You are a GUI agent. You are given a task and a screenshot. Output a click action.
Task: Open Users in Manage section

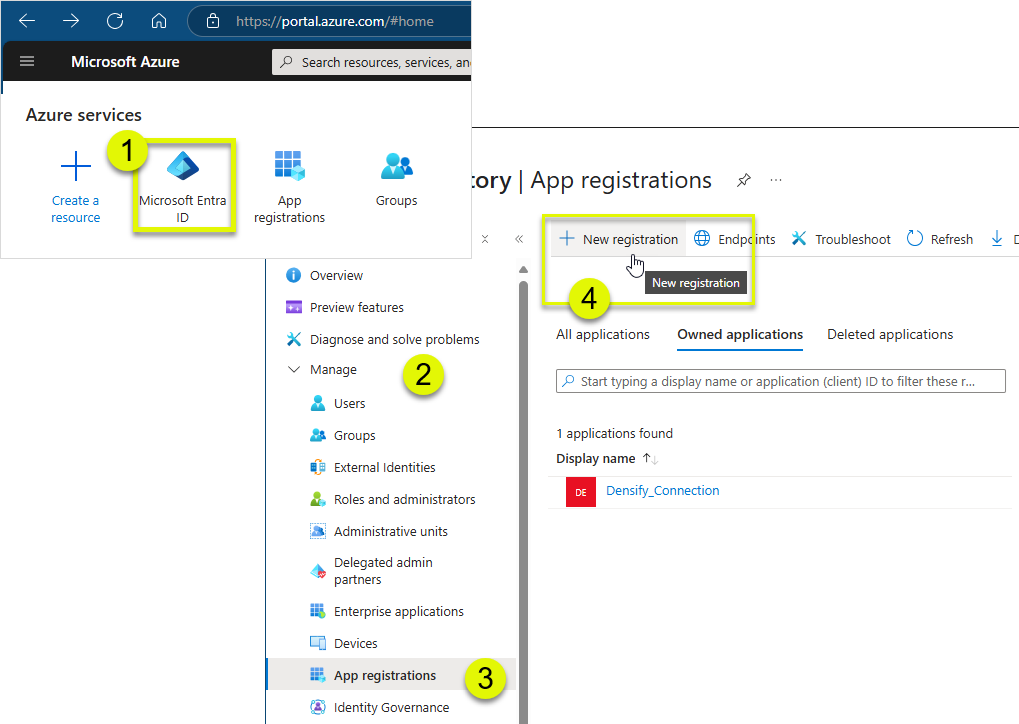coord(349,404)
